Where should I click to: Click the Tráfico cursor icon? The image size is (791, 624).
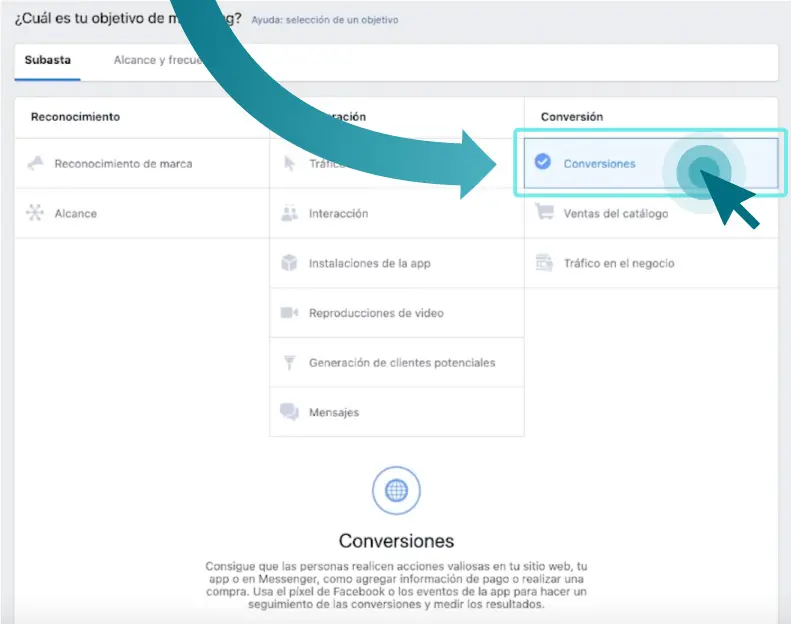point(290,163)
